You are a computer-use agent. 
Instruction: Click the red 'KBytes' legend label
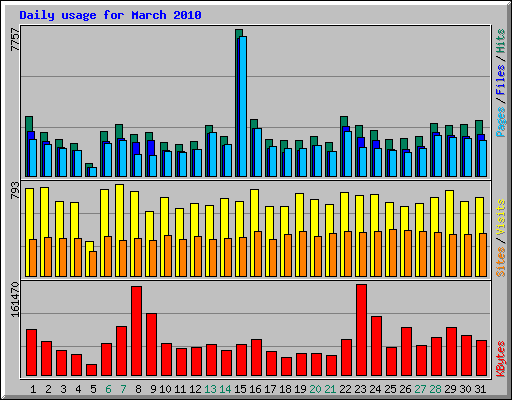pyautogui.click(x=501, y=359)
